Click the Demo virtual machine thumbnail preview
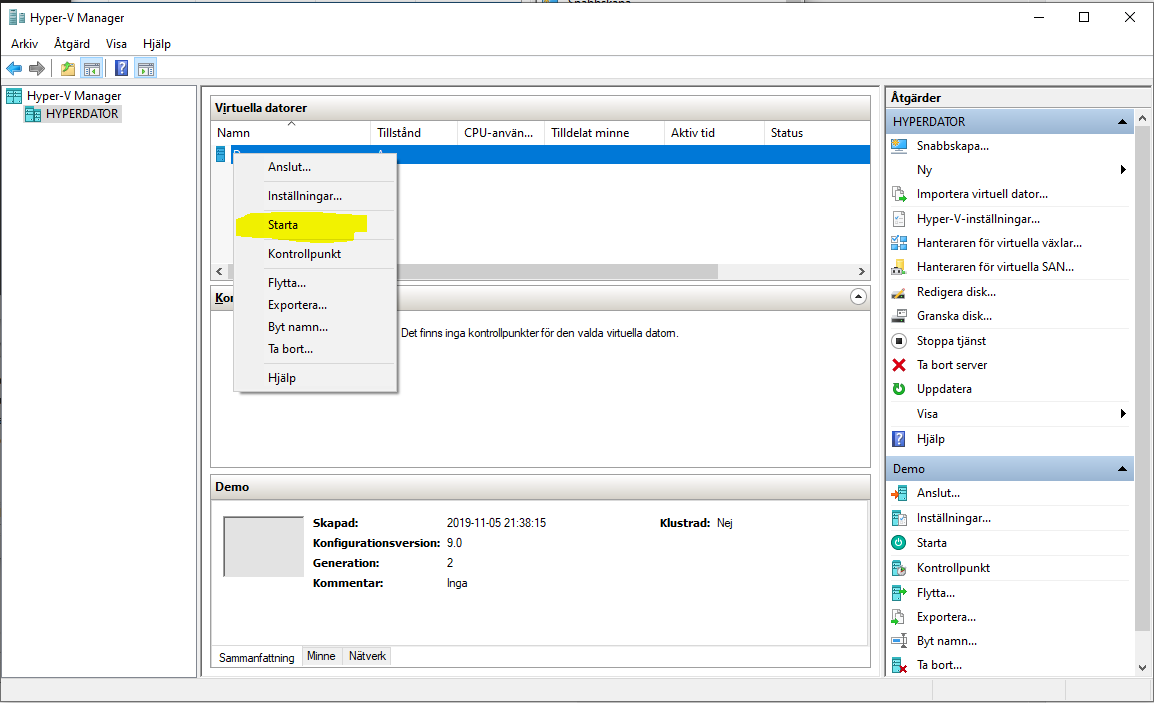The width and height of the screenshot is (1154, 703). pos(263,546)
